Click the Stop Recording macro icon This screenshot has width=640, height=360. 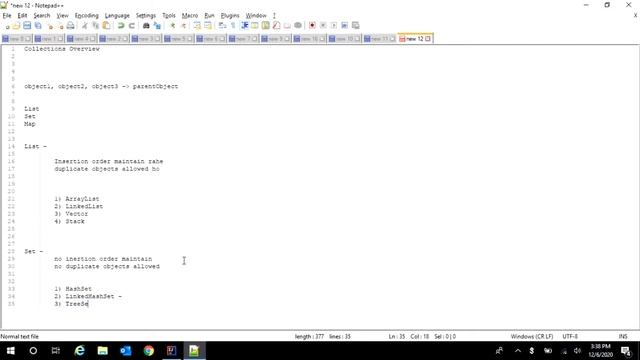point(323,26)
